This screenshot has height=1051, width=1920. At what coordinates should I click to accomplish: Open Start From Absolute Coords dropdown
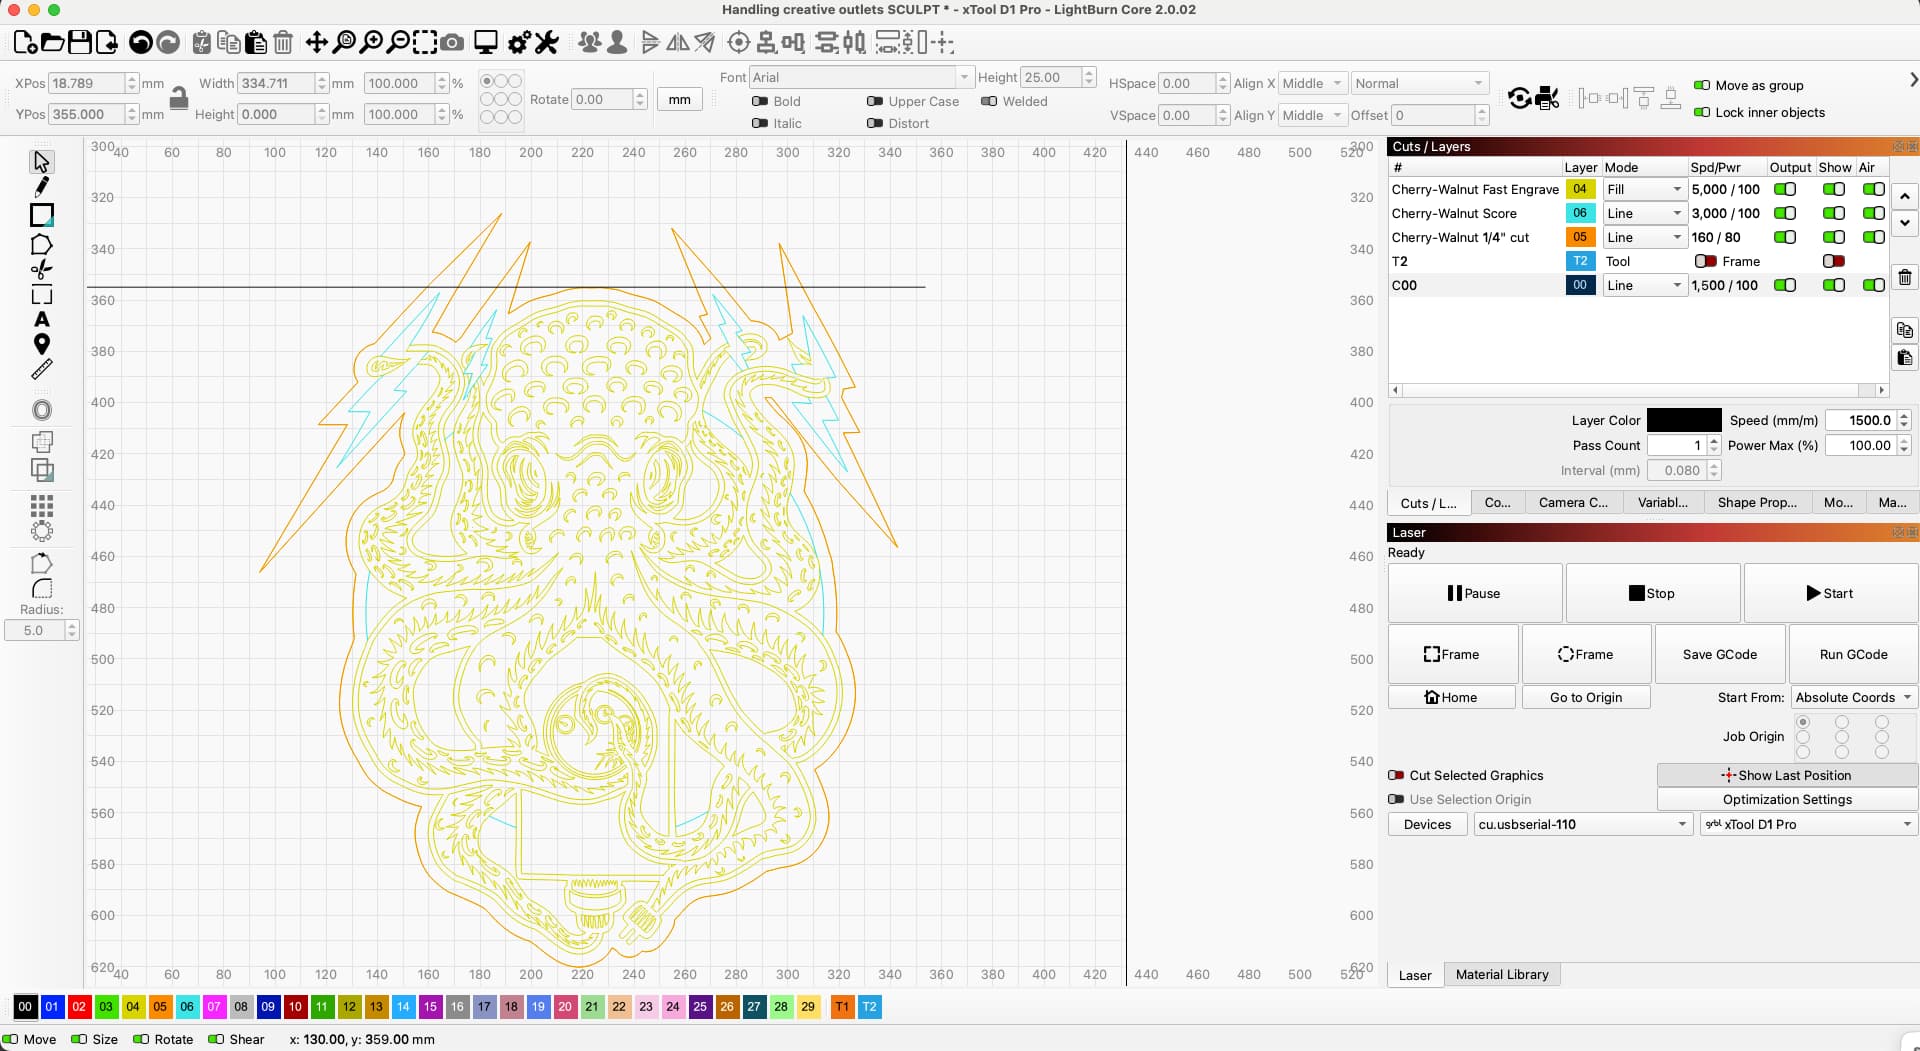tap(1854, 697)
